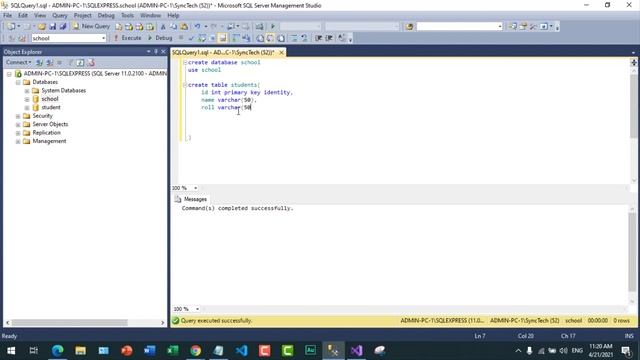Click the Comment out selected lines icon

click(x=294, y=38)
